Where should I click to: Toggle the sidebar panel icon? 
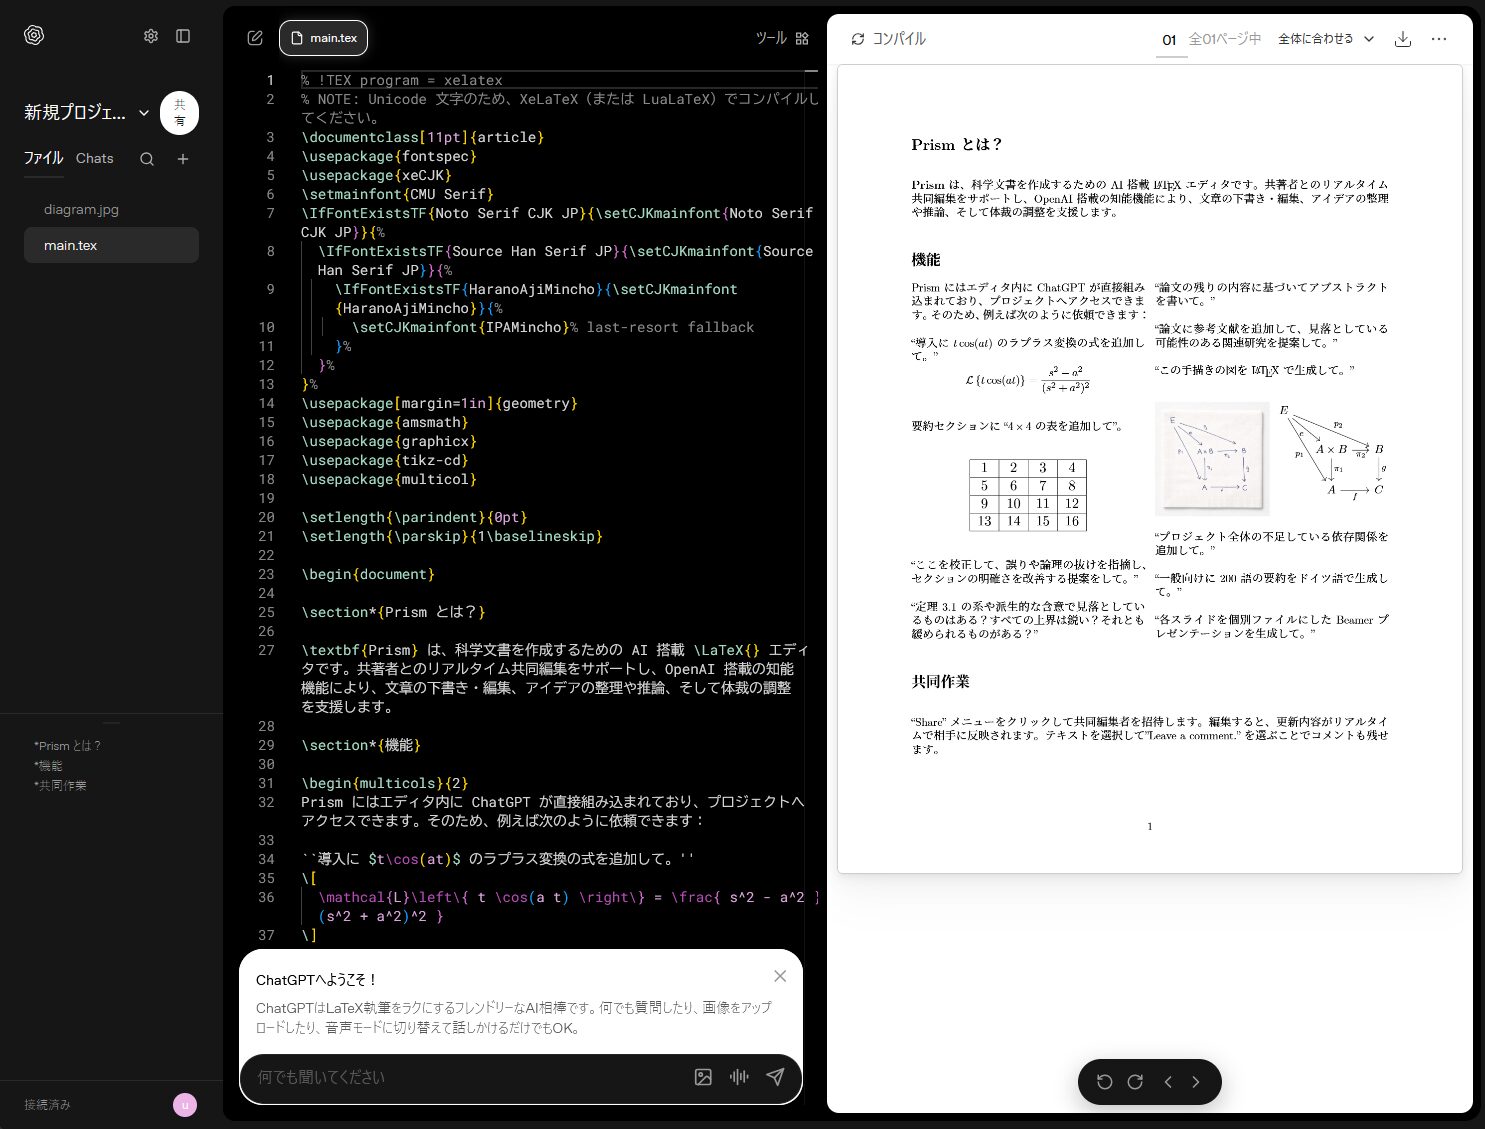(183, 35)
